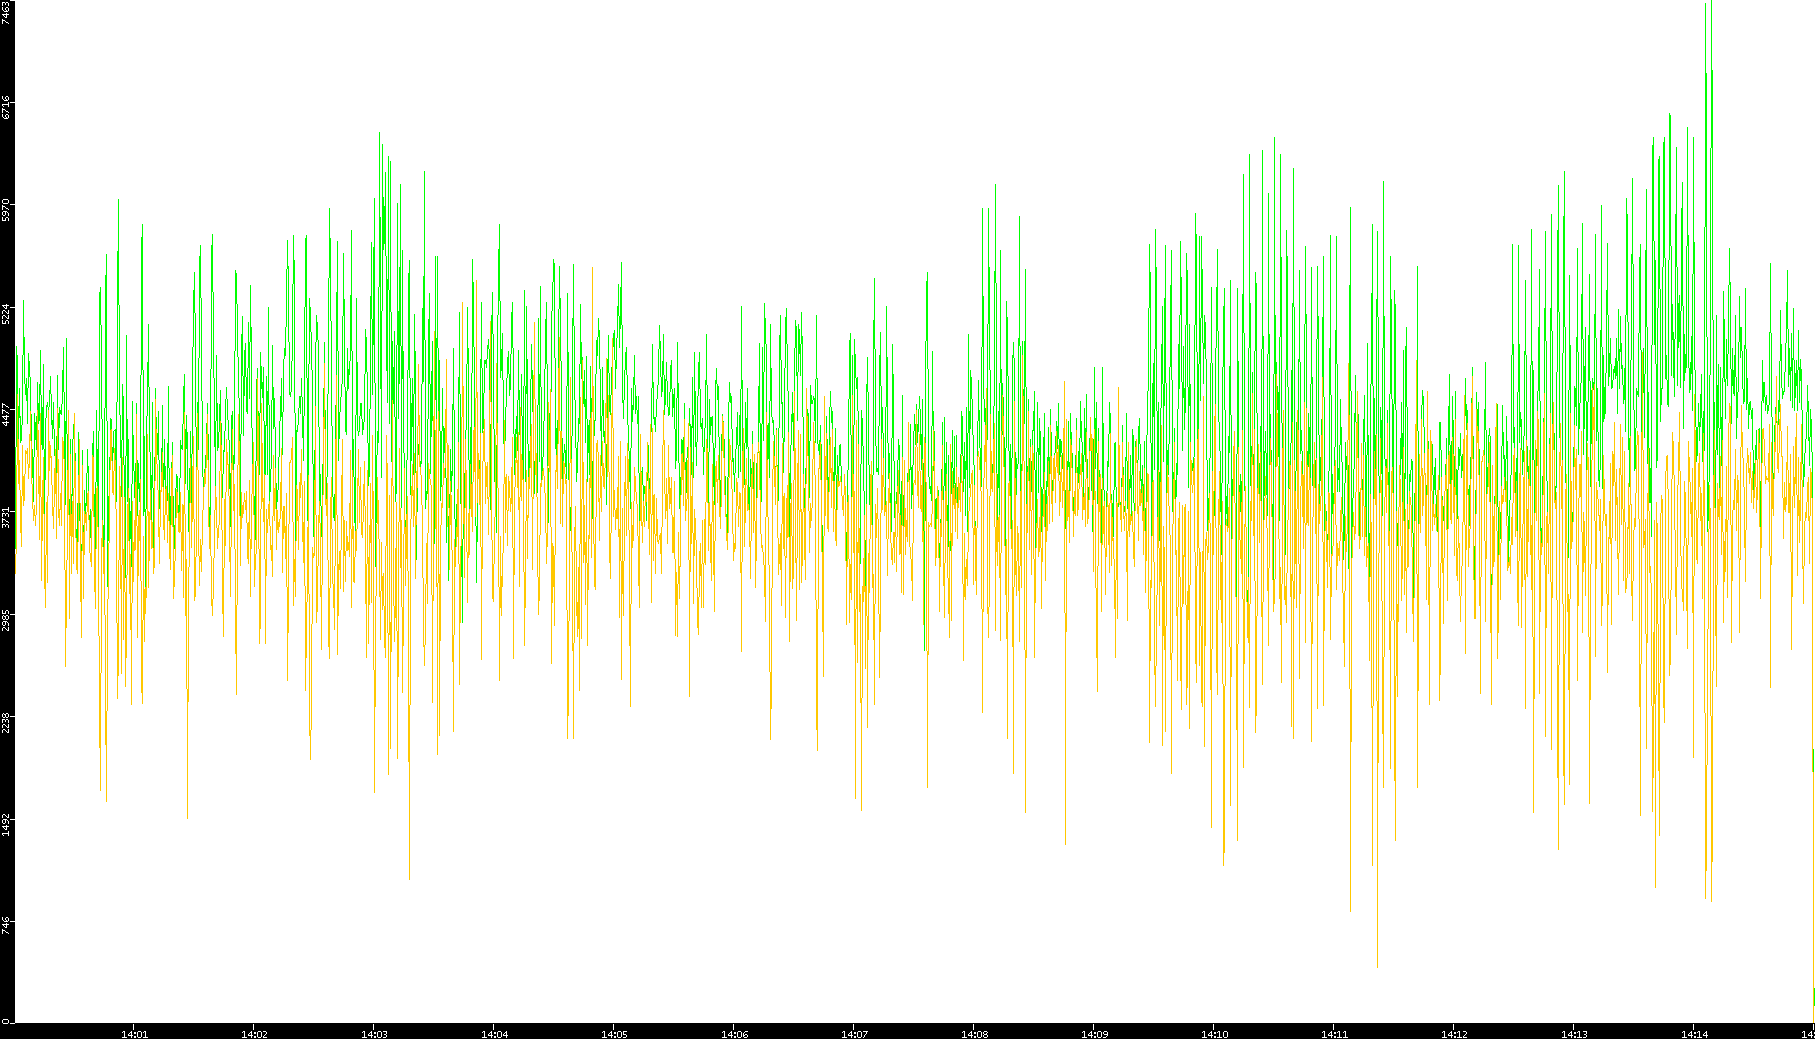1815x1039 pixels.
Task: Click the 7463 maximum value axis label
Action: click(6, 13)
